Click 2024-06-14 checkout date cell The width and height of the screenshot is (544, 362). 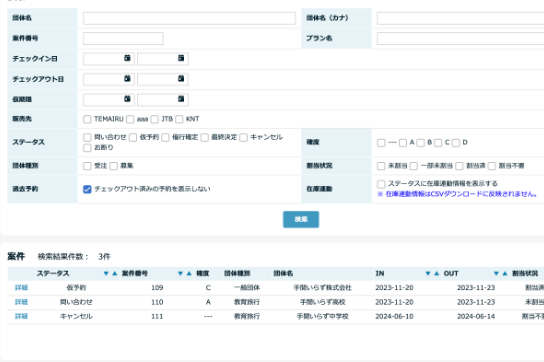click(476, 316)
